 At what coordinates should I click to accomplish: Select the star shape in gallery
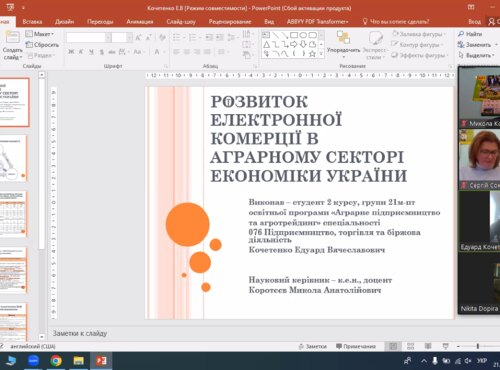312,53
